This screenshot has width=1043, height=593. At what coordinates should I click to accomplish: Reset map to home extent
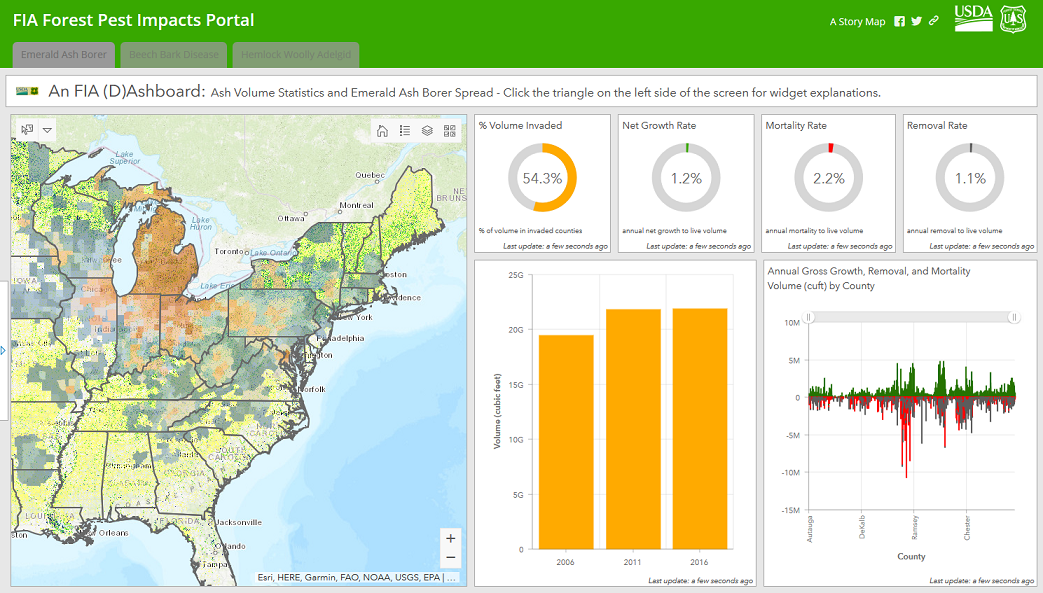382,130
